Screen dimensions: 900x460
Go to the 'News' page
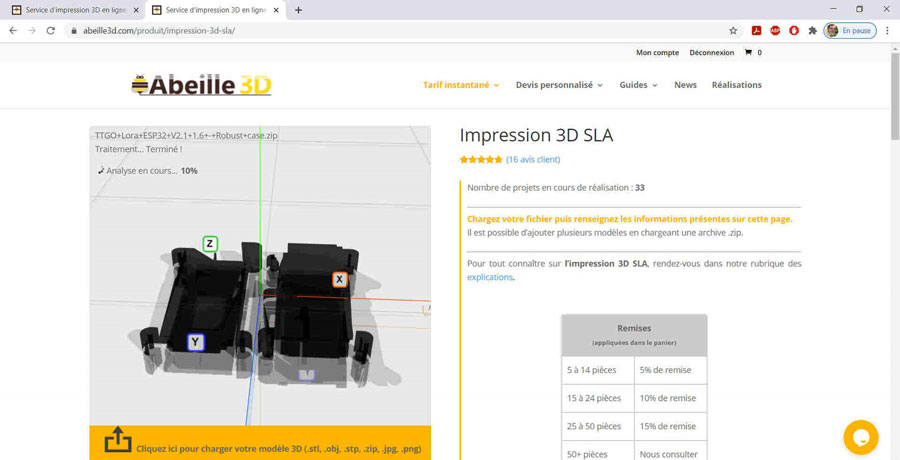685,84
